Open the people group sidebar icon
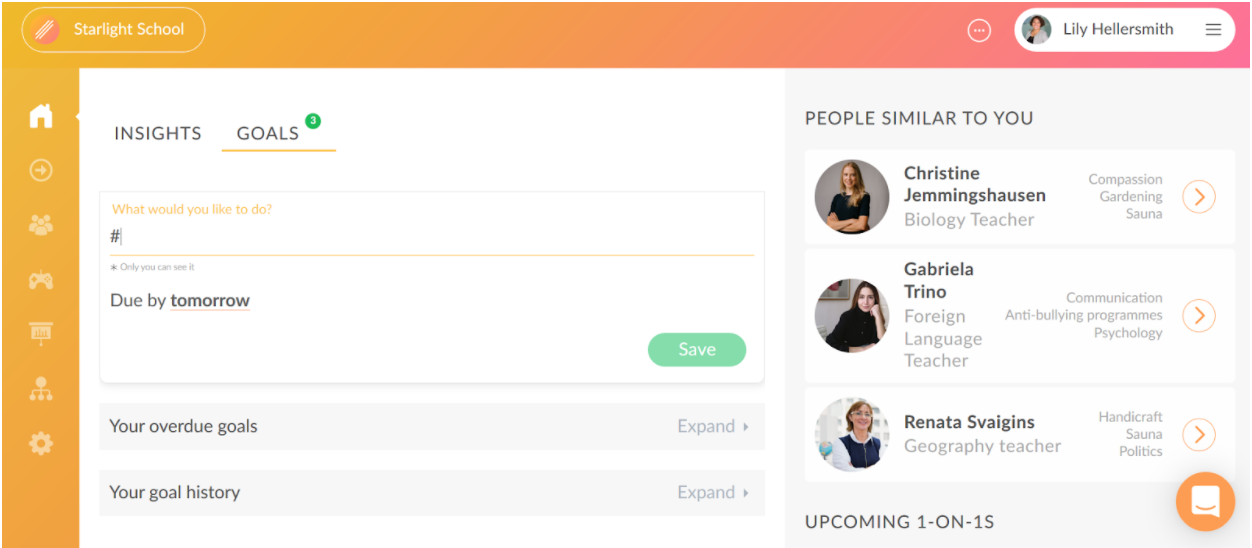 coord(40,226)
